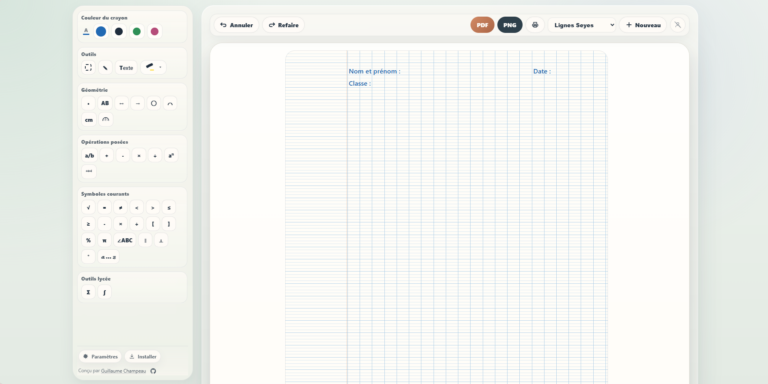This screenshot has width=768, height=384.
Task: Print the sheet with the printer icon
Action: click(535, 25)
